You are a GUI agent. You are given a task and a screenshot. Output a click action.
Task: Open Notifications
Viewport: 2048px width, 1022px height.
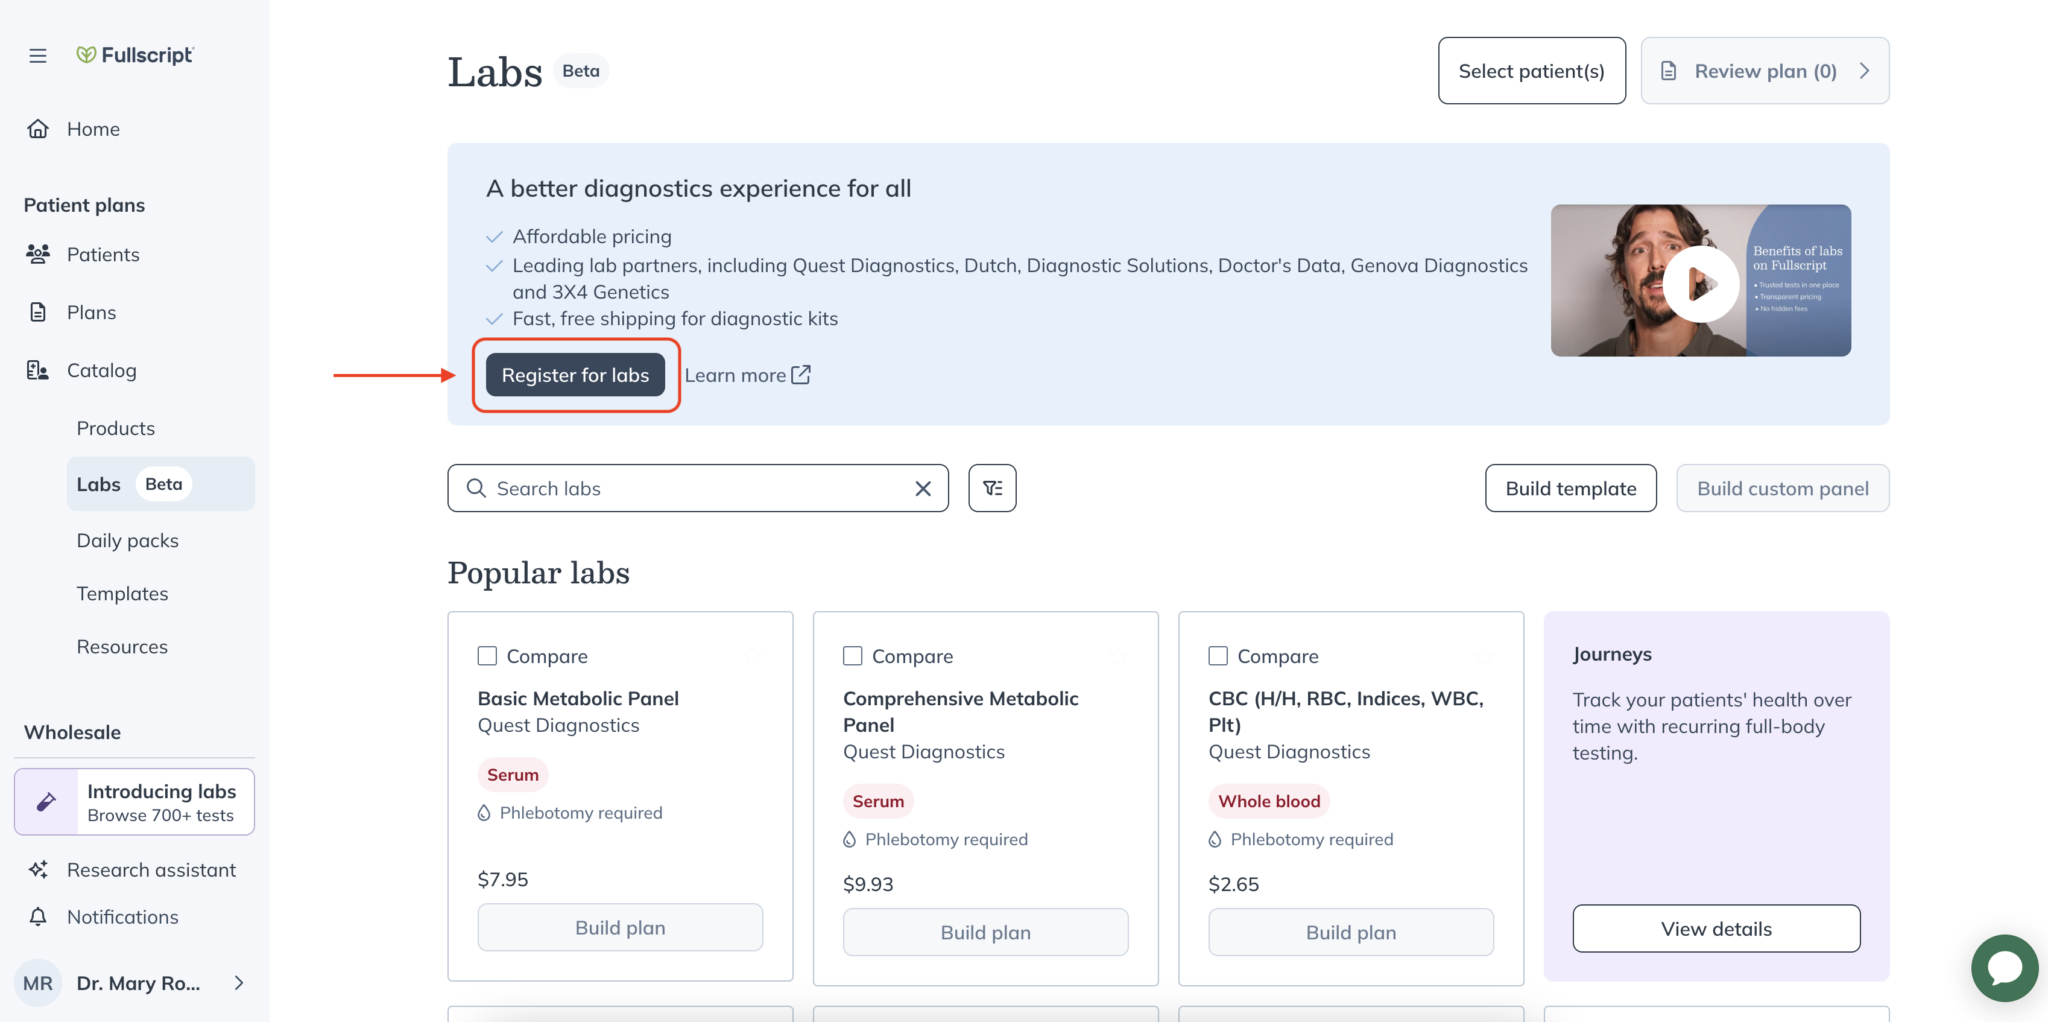tap(121, 916)
